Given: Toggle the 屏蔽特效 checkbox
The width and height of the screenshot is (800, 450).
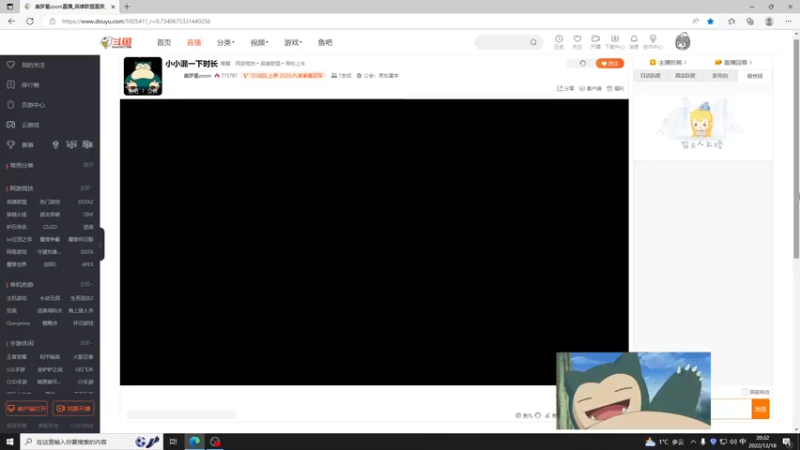Looking at the screenshot, I should click(x=744, y=392).
